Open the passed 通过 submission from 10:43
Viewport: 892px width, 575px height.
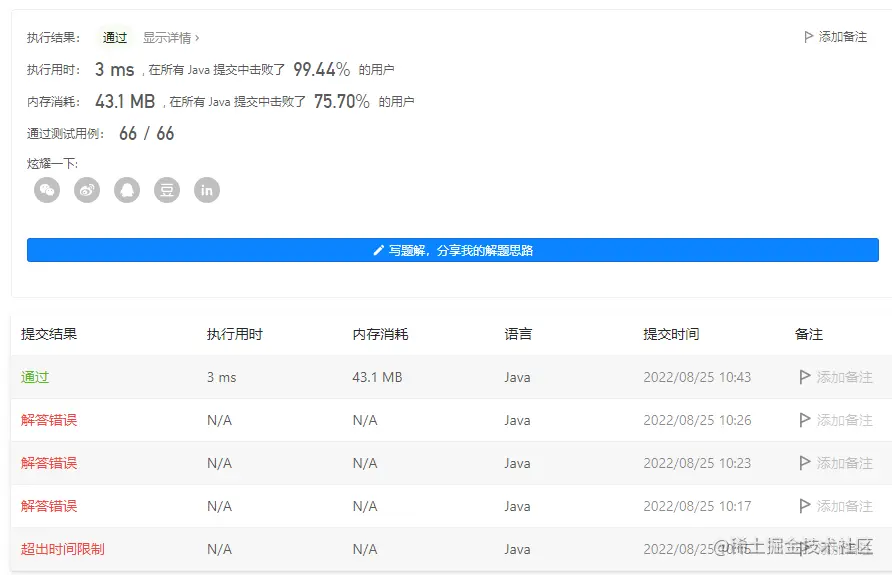pos(35,377)
